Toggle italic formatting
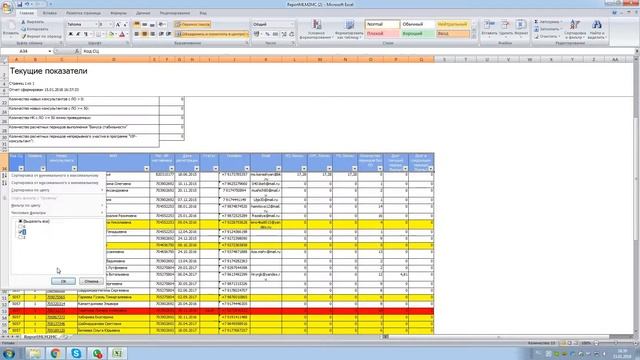This screenshot has height=360, width=640. pos(78,34)
